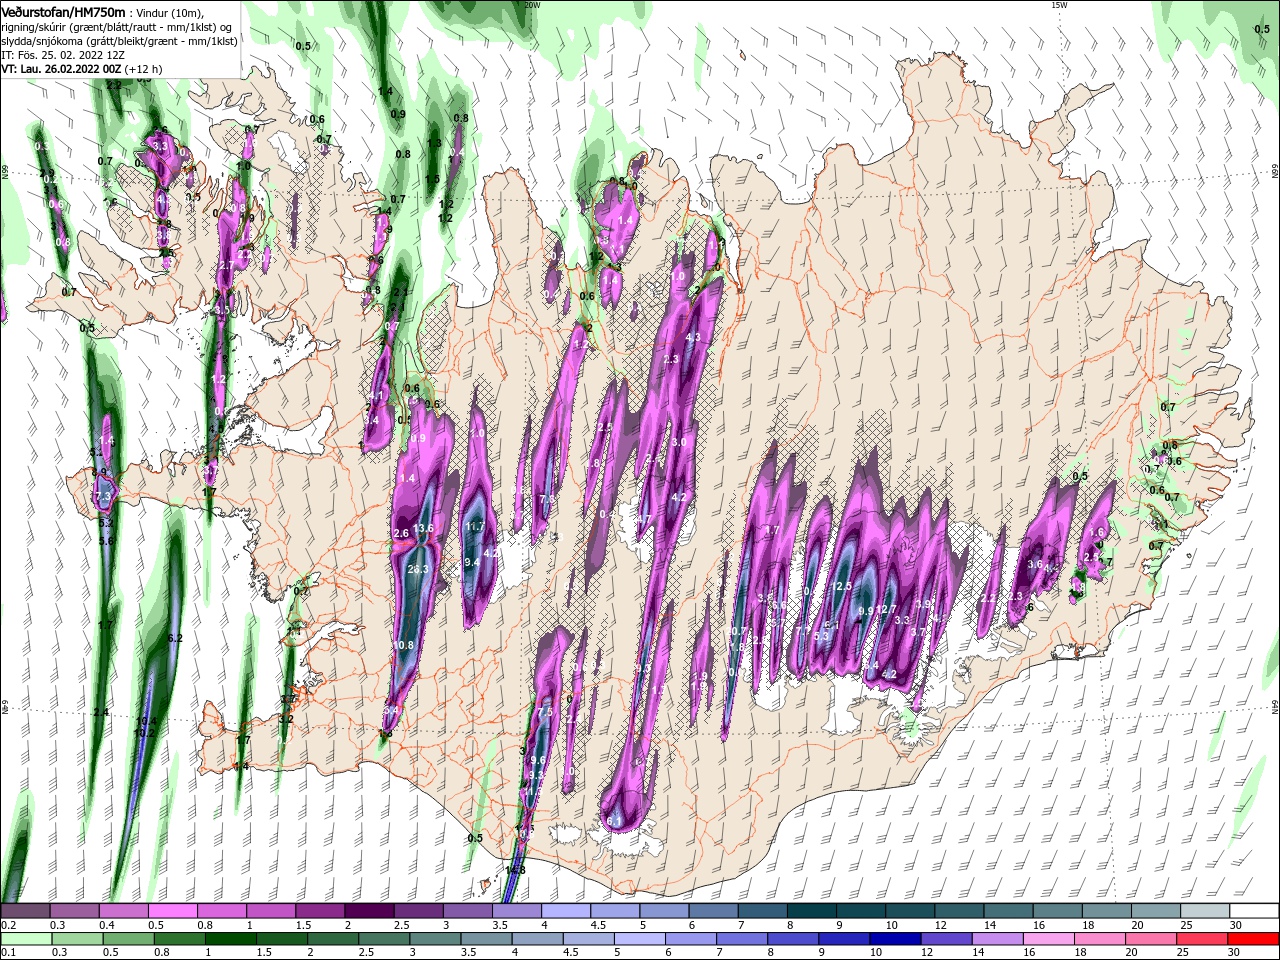1280x960 pixels.
Task: Click the 6.2 rain value over the sea
Action: coord(176,638)
